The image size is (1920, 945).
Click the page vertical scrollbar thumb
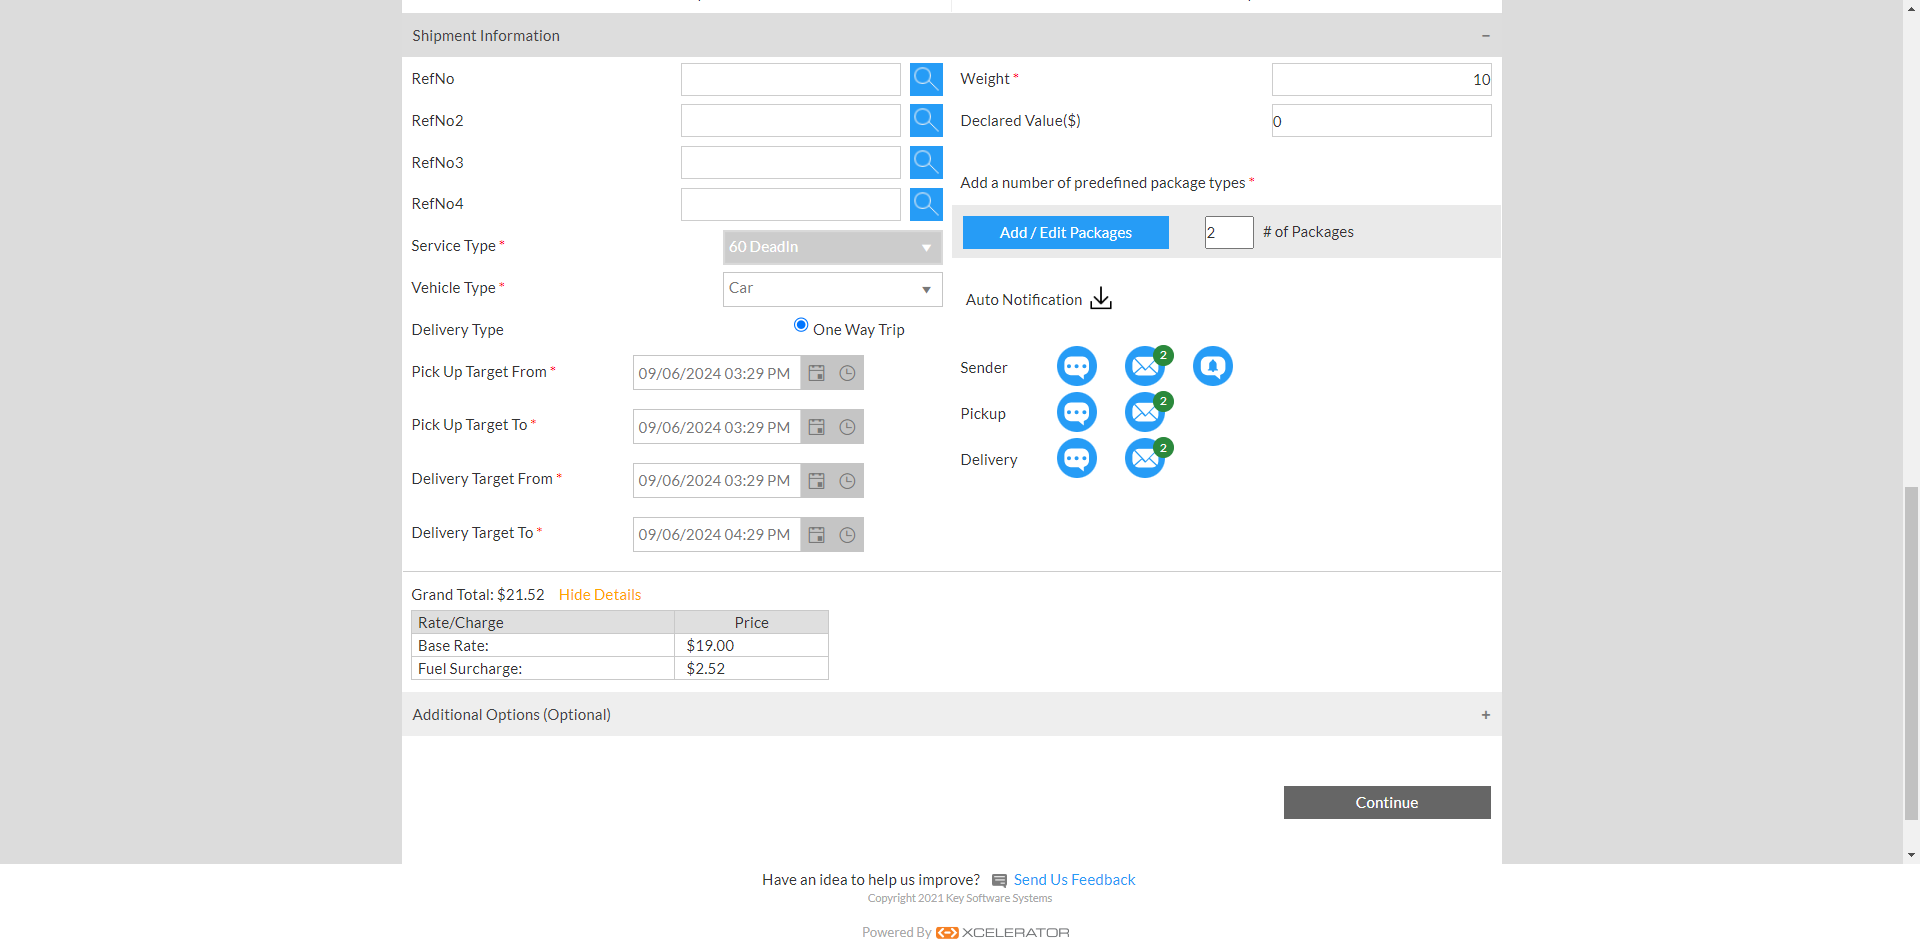tap(1911, 653)
